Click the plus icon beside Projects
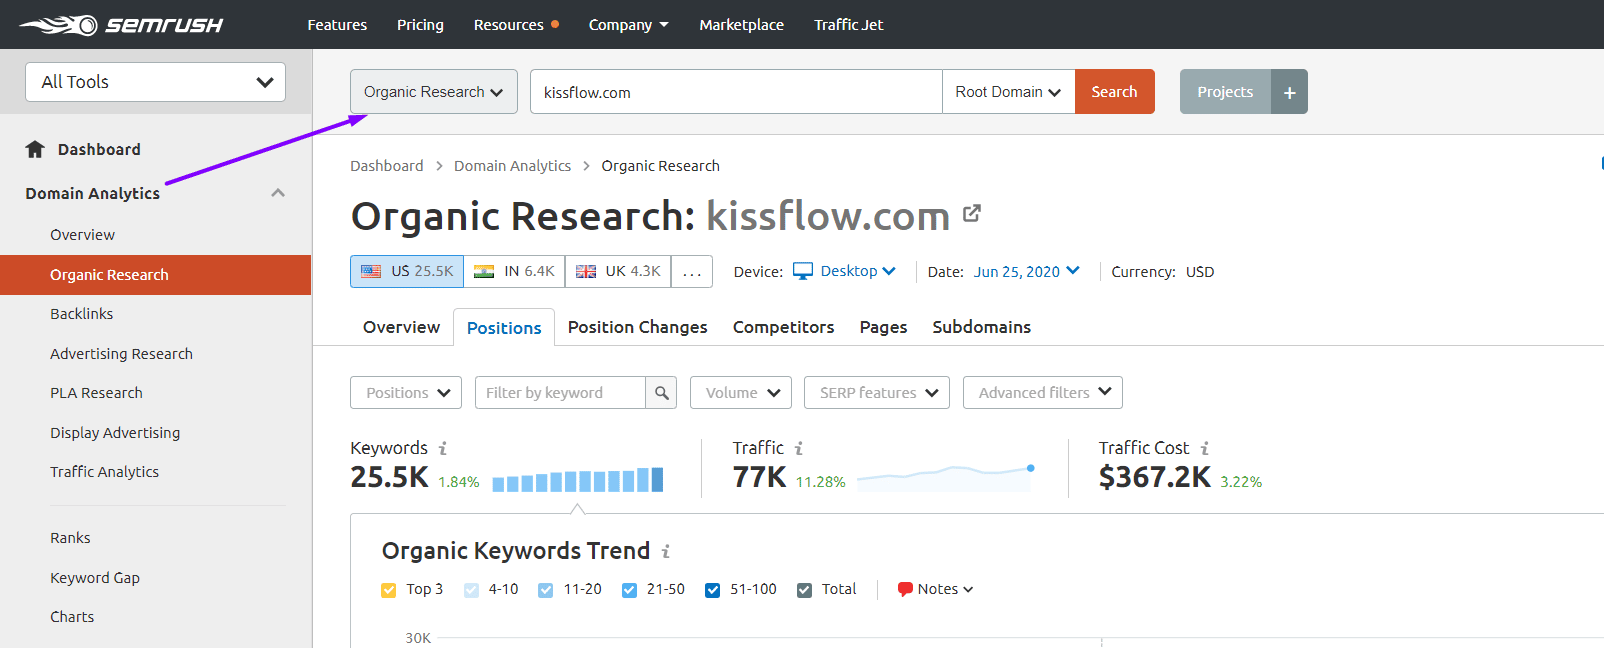1604x648 pixels. pyautogui.click(x=1289, y=92)
